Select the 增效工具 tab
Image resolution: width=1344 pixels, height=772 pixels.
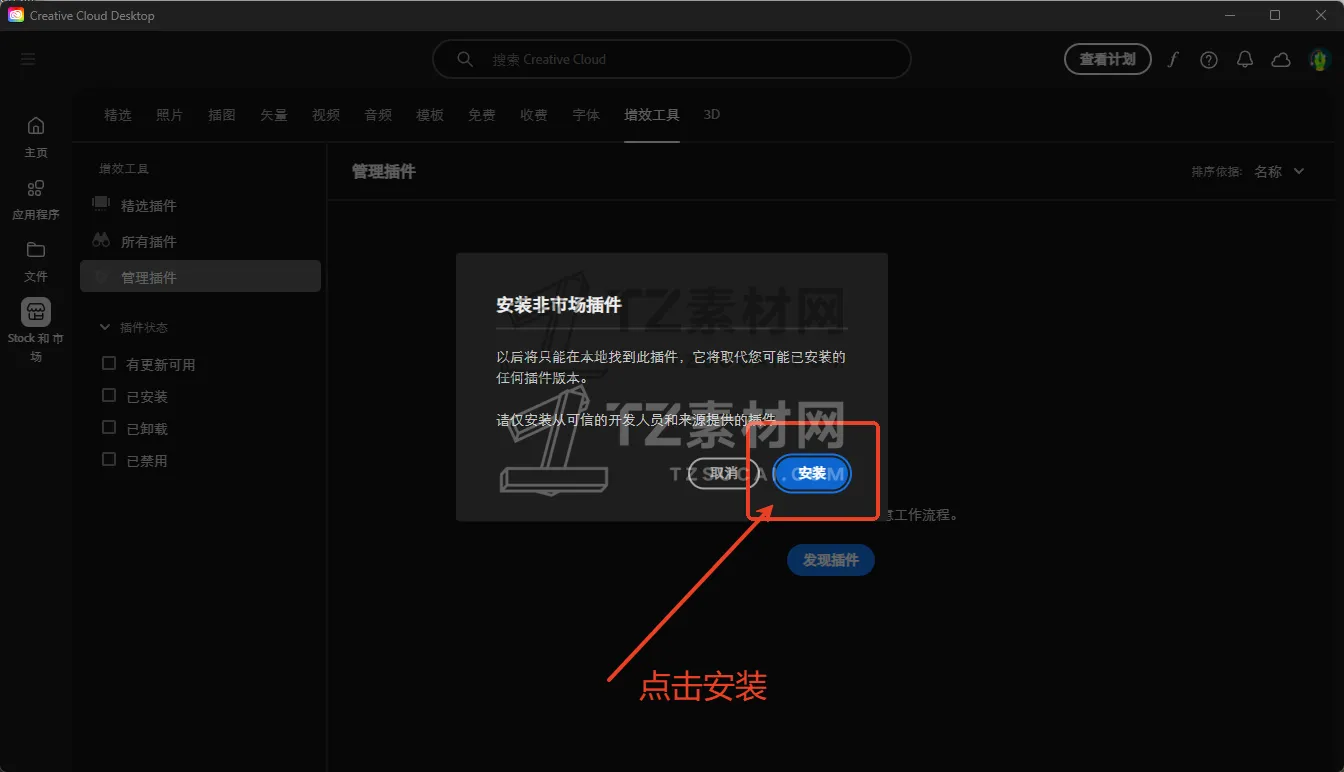click(x=652, y=115)
